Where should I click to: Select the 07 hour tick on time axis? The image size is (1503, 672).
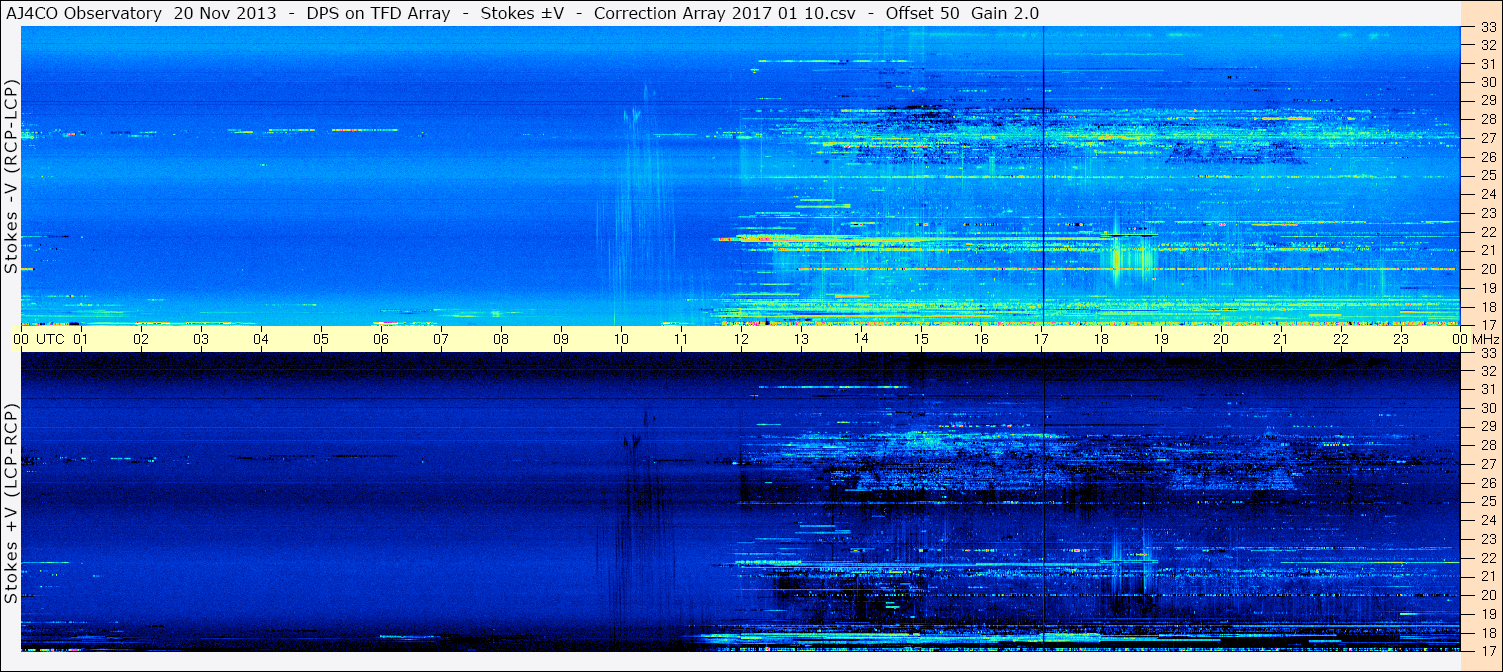[x=441, y=339]
